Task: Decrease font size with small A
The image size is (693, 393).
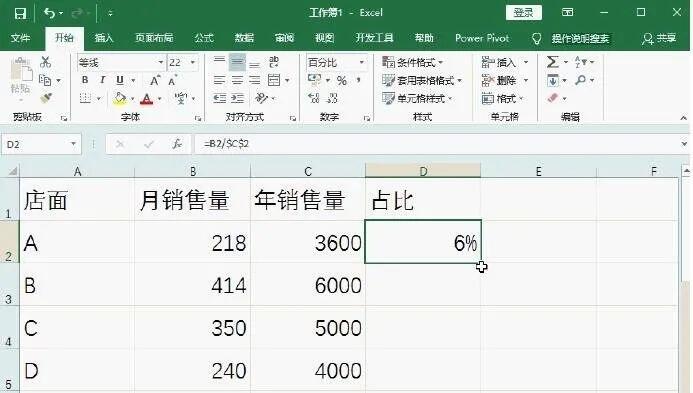Action: tap(172, 80)
